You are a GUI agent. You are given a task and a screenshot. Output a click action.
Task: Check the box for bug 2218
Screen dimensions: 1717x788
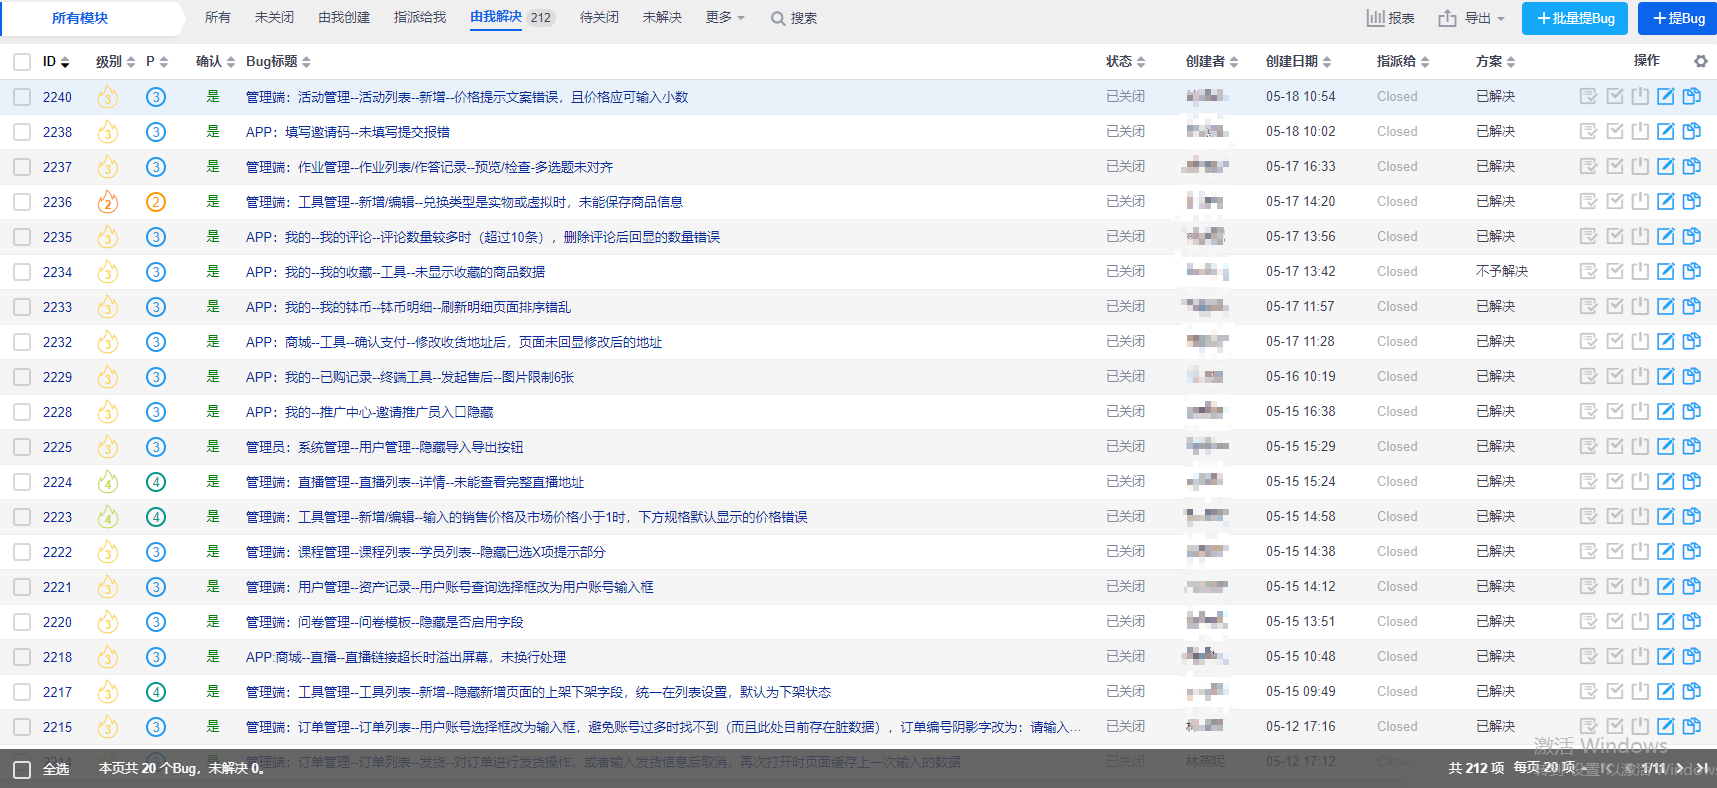[22, 657]
